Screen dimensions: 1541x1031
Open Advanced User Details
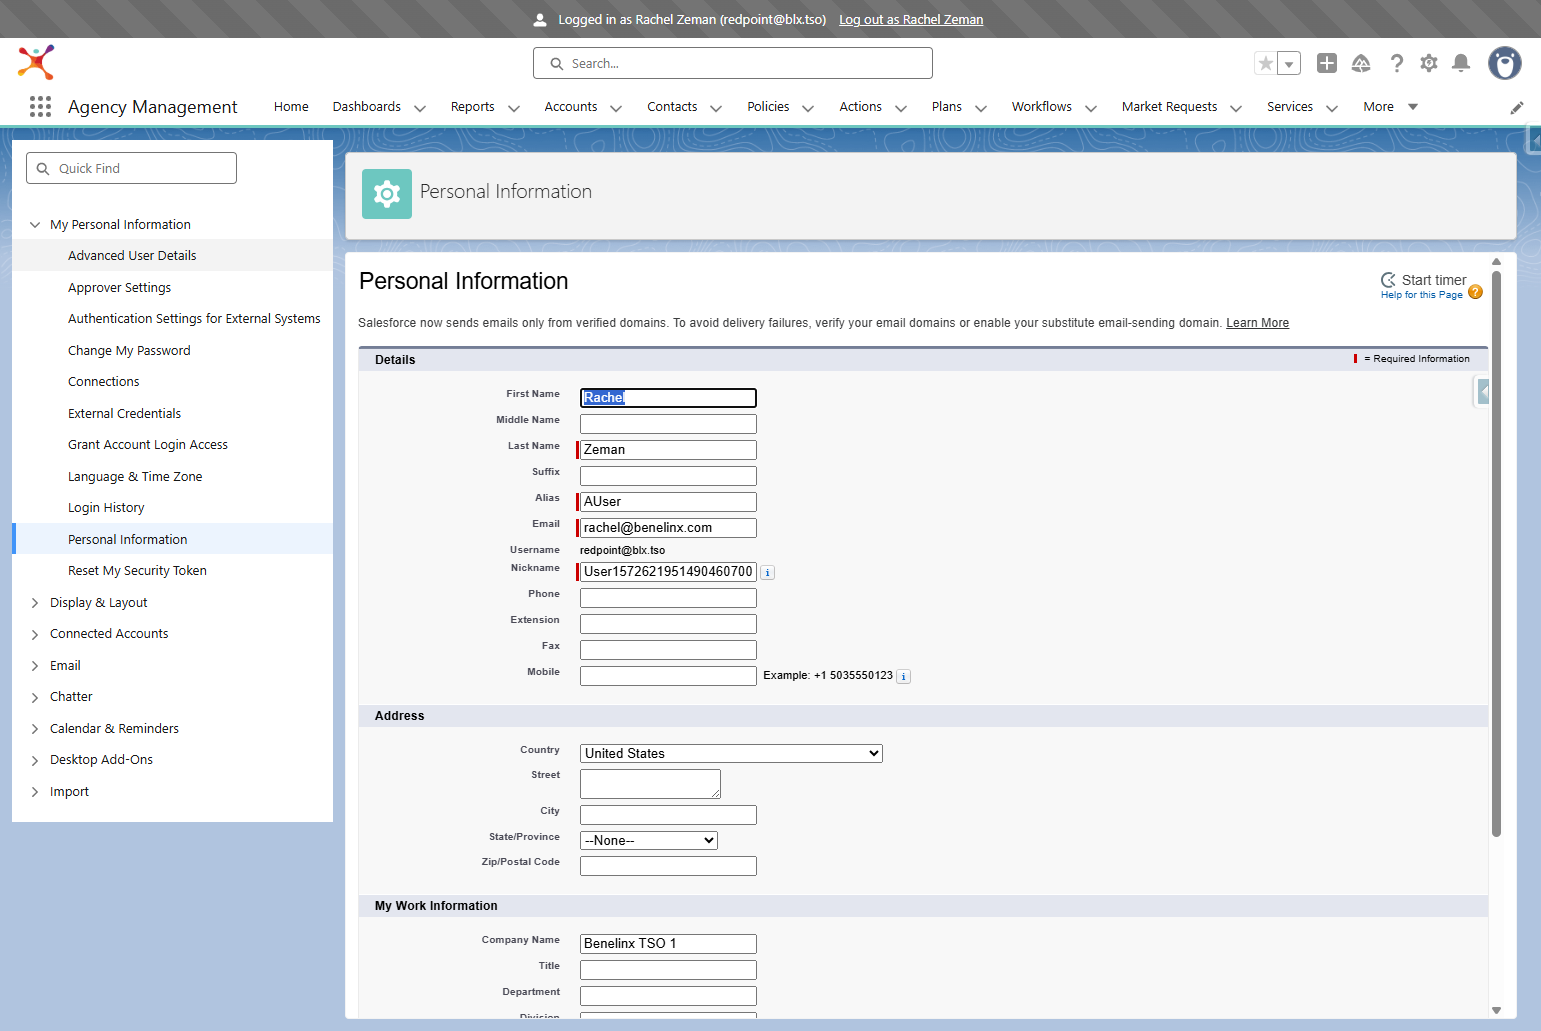coord(132,256)
